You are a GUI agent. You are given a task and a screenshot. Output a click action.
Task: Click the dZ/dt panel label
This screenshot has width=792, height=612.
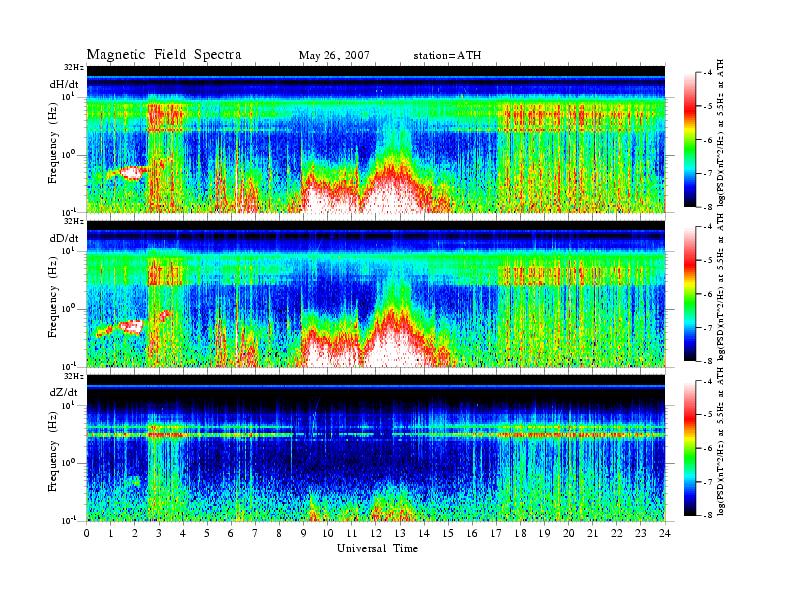click(64, 392)
